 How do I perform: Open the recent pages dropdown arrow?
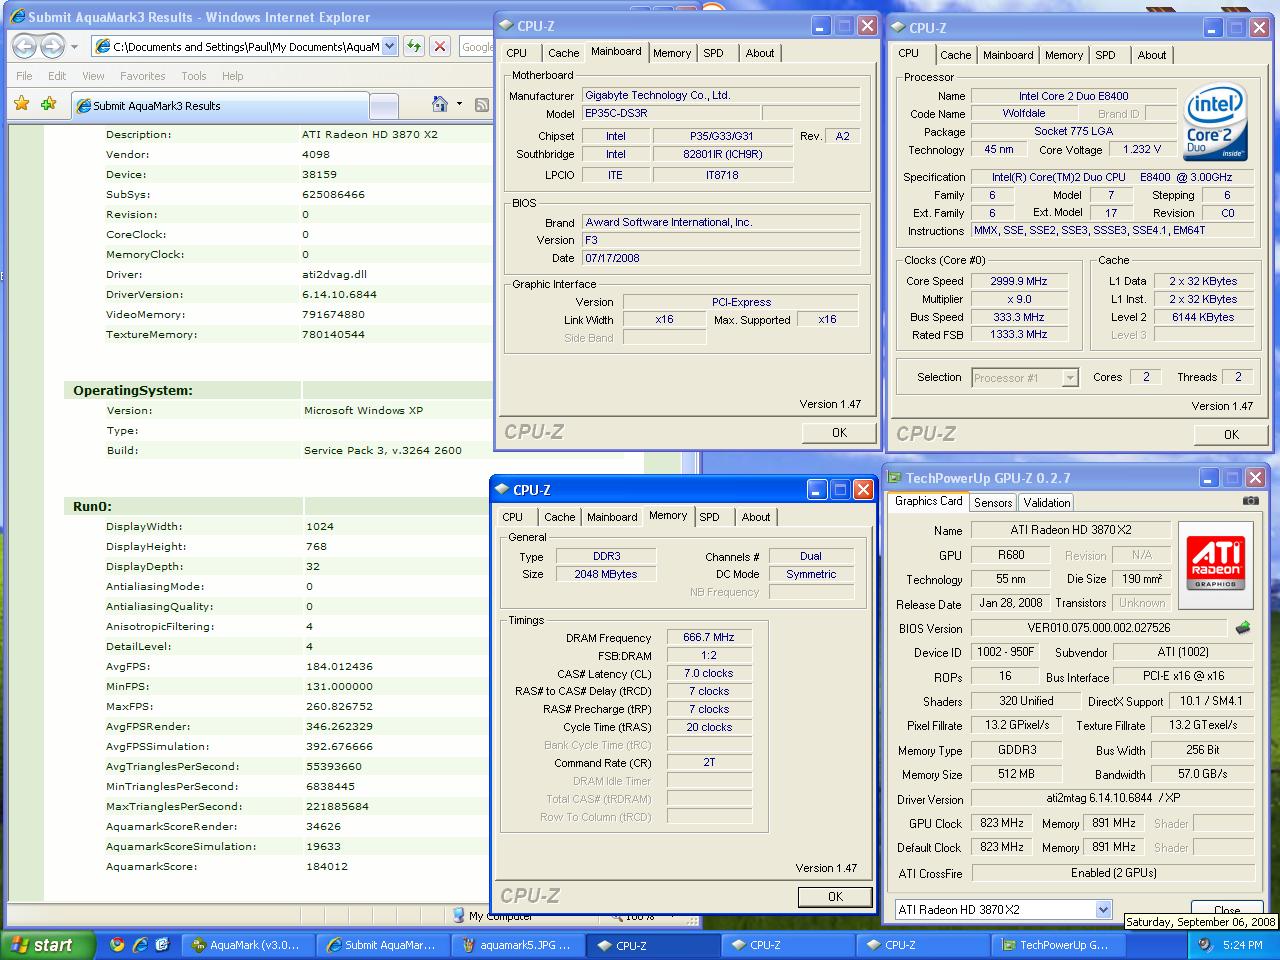(75, 46)
